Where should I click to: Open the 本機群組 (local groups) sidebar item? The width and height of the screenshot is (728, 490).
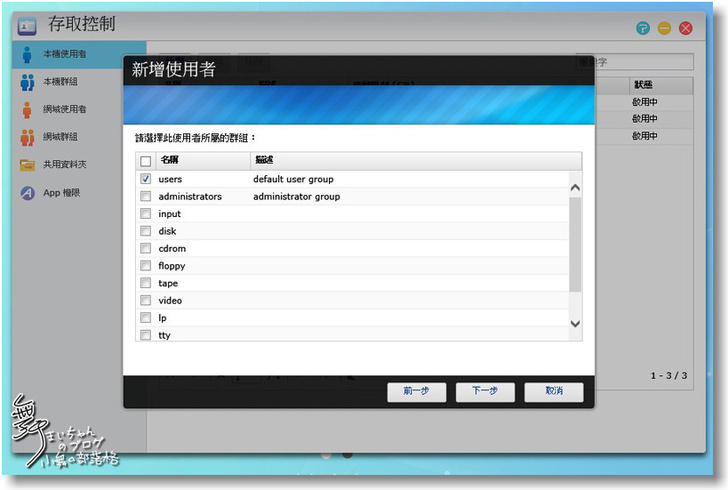[x=79, y=82]
